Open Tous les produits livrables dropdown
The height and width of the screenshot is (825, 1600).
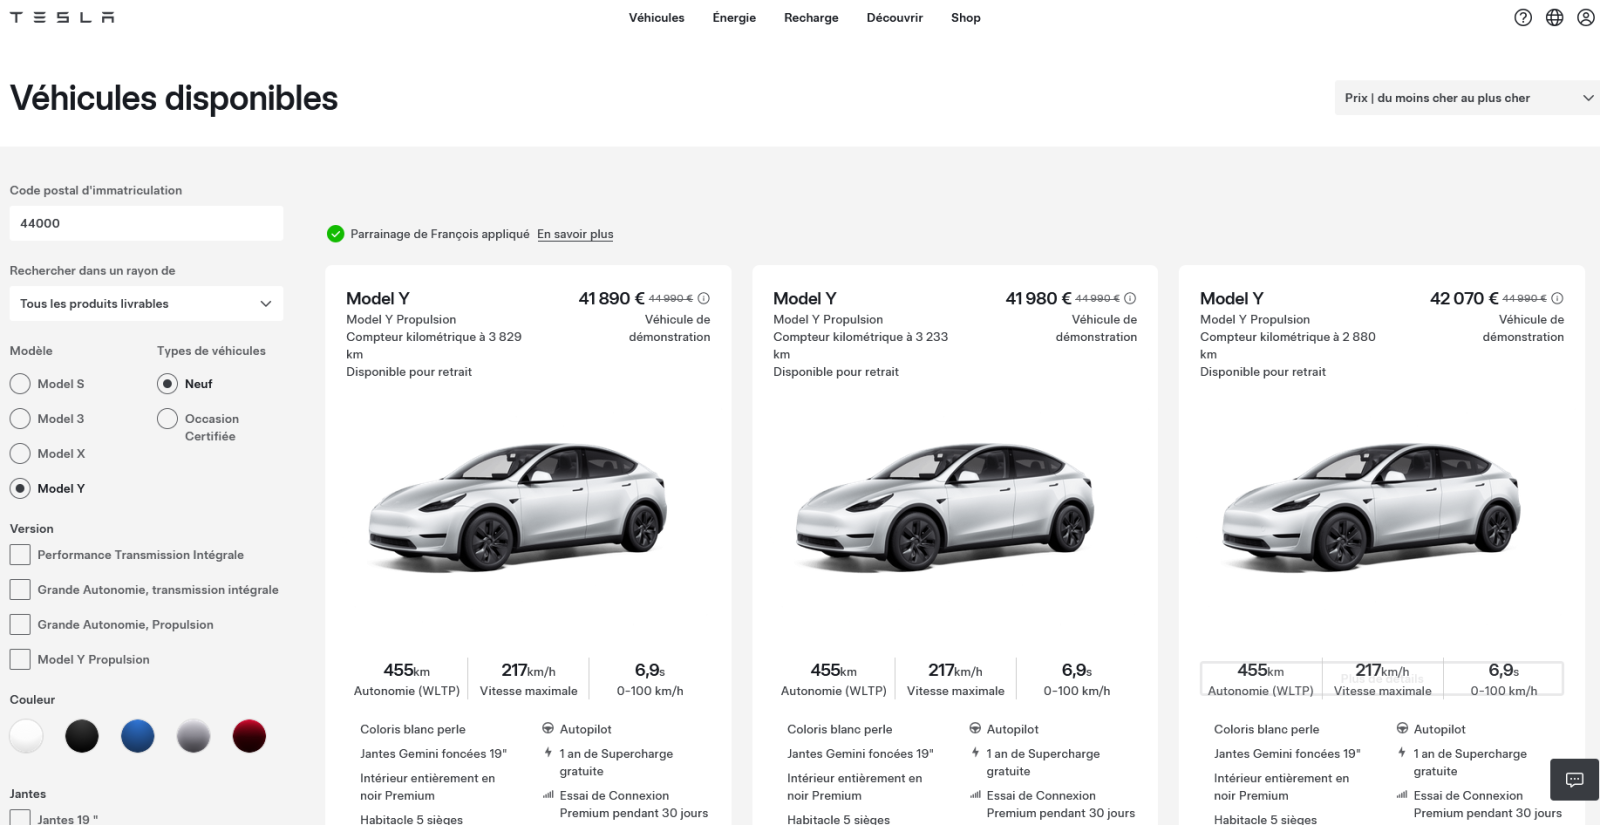[146, 304]
